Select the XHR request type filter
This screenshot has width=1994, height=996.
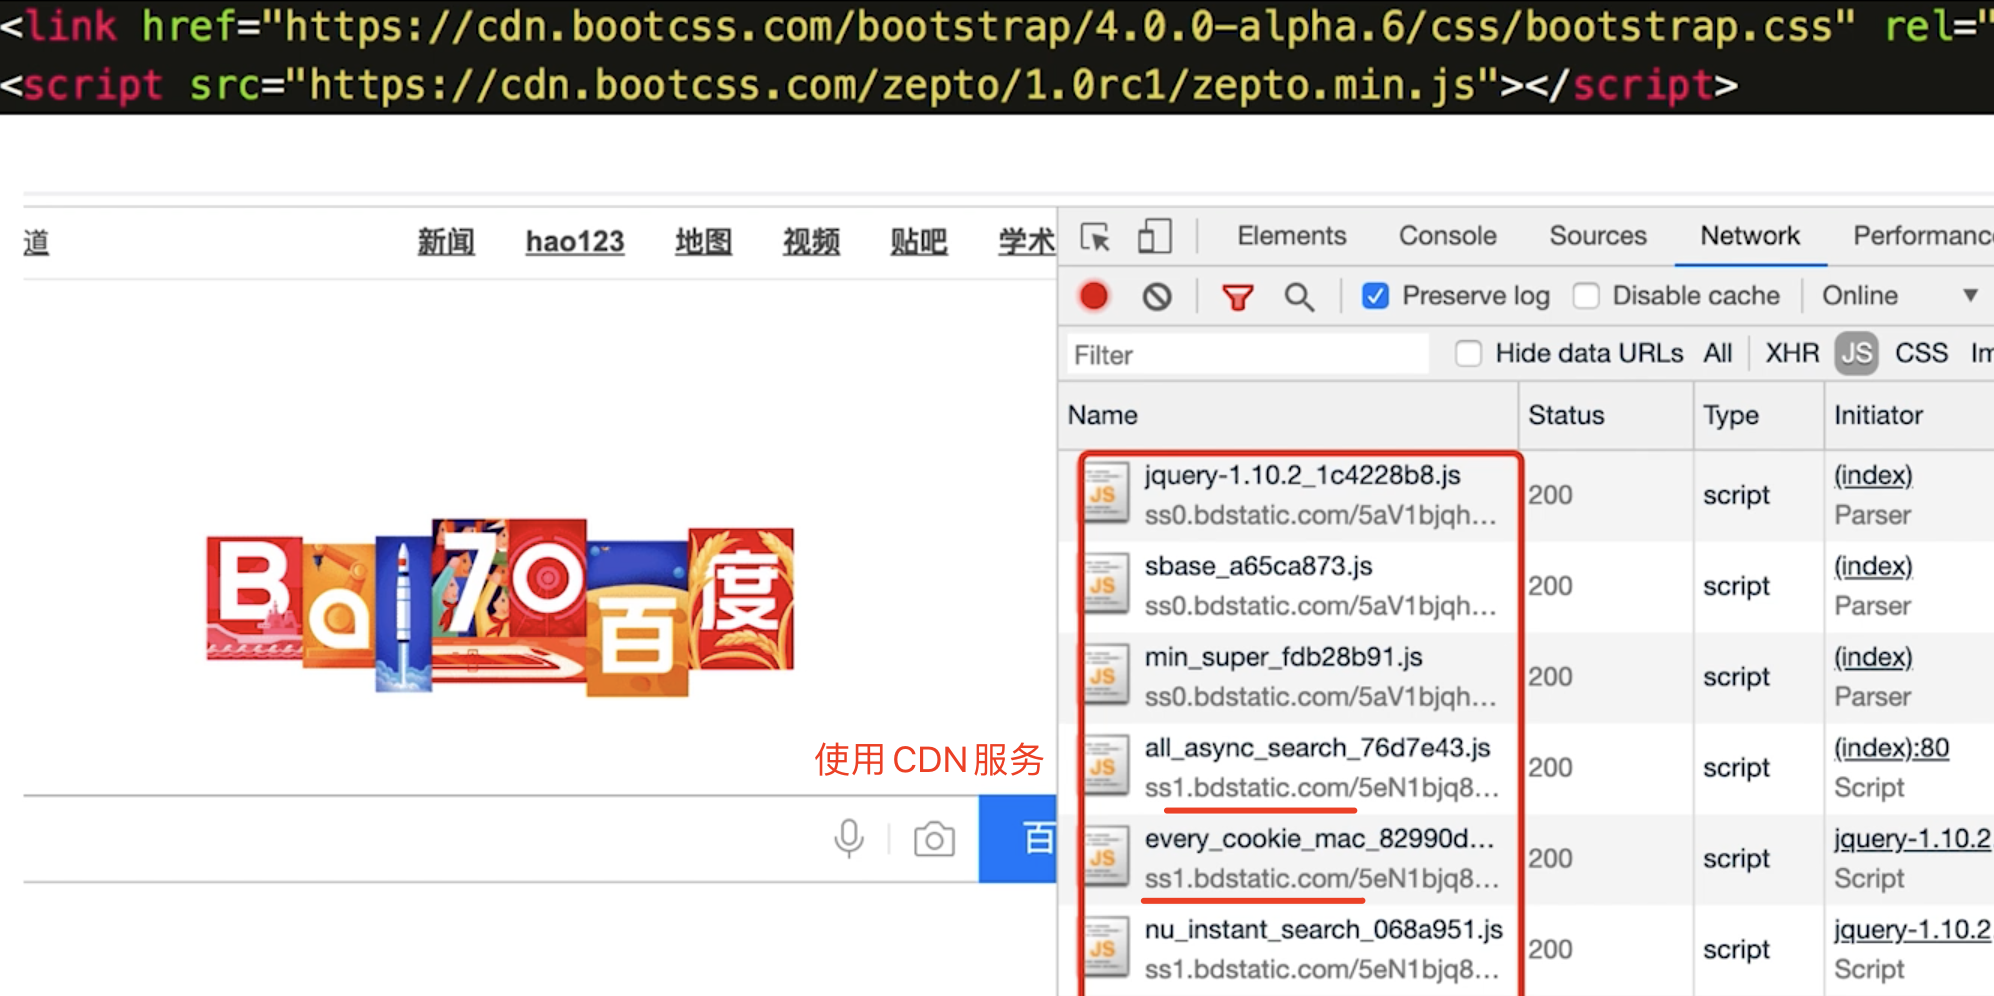[x=1791, y=354]
